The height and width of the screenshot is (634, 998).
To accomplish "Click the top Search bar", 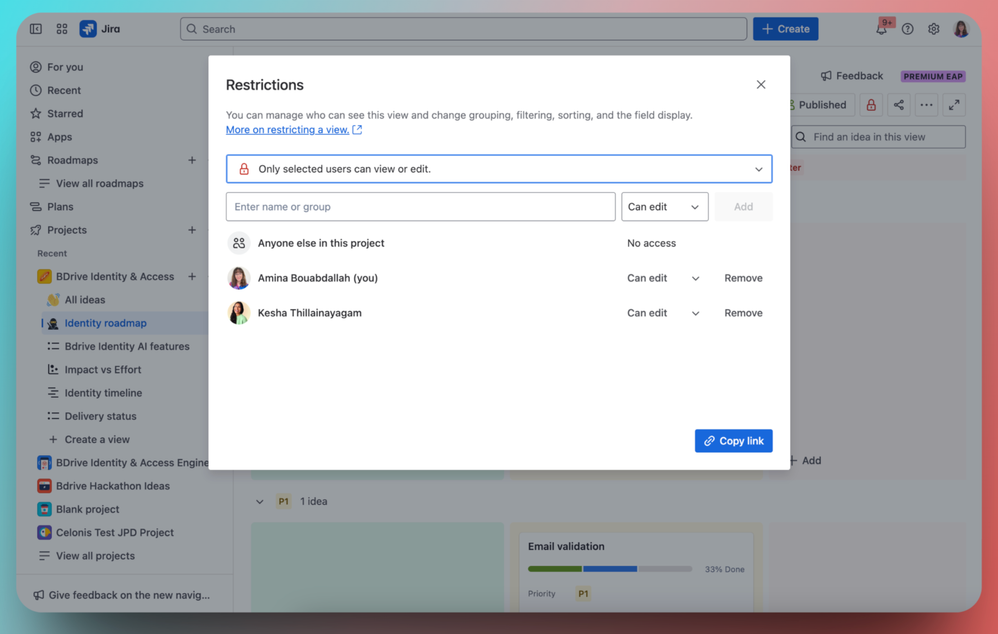I will point(463,29).
